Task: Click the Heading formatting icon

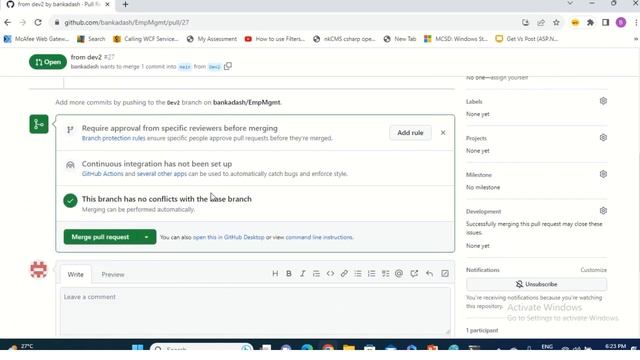Action: pyautogui.click(x=275, y=273)
